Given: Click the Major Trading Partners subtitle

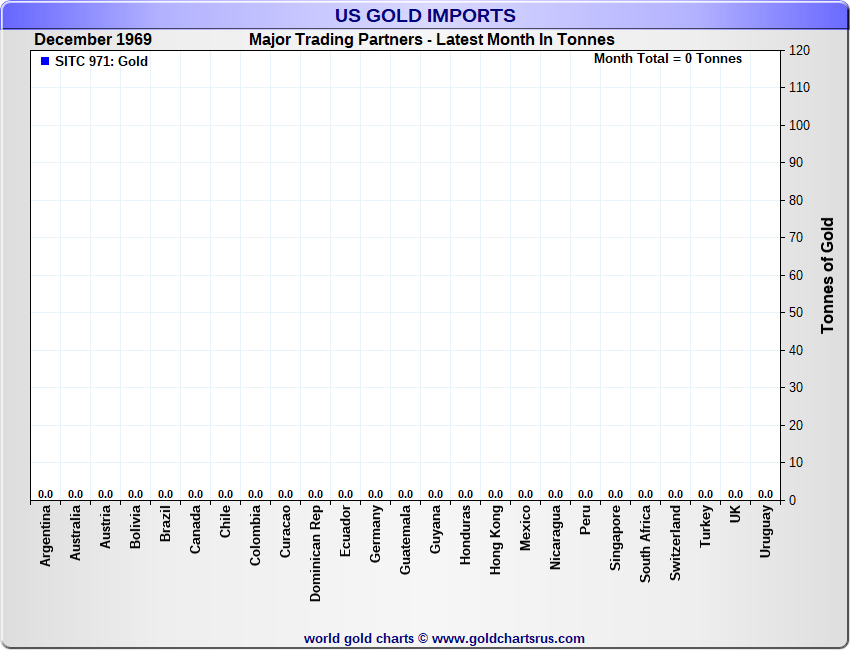Looking at the screenshot, I should point(432,40).
